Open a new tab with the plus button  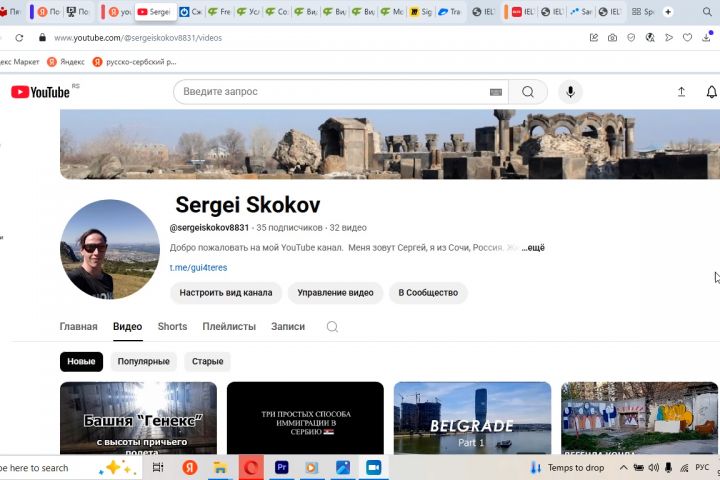[668, 12]
